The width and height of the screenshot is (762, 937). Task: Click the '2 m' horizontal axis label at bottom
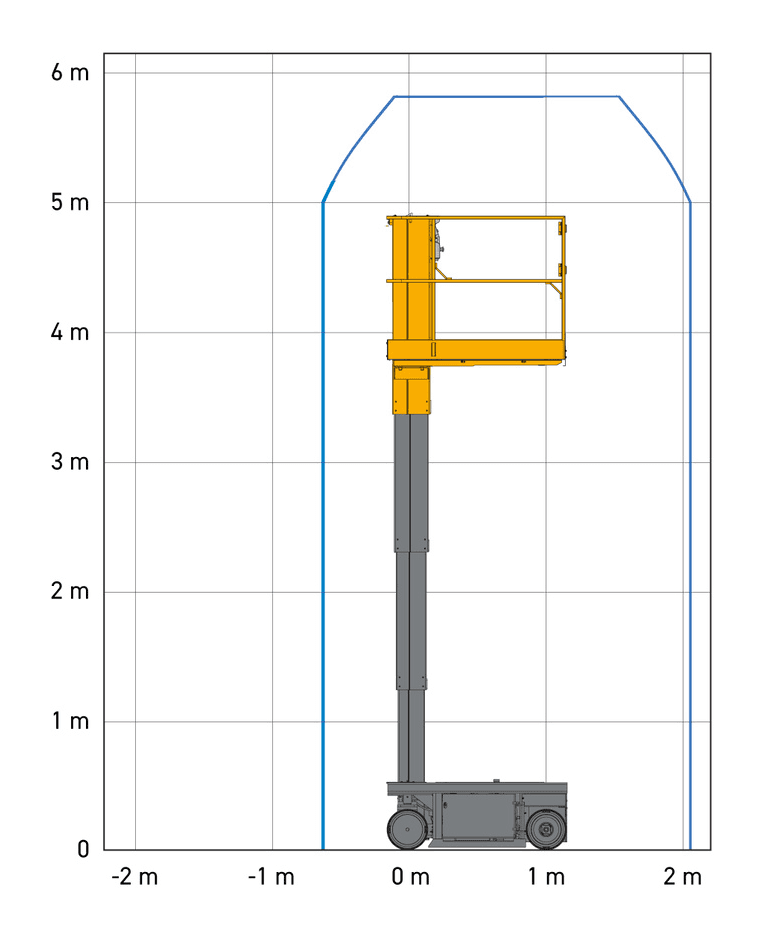point(683,877)
